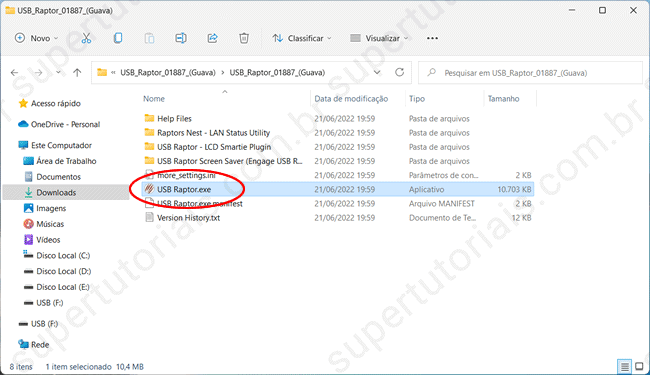This screenshot has height=375, width=650.
Task: Click the Aplicativo type cell
Action: coord(426,189)
